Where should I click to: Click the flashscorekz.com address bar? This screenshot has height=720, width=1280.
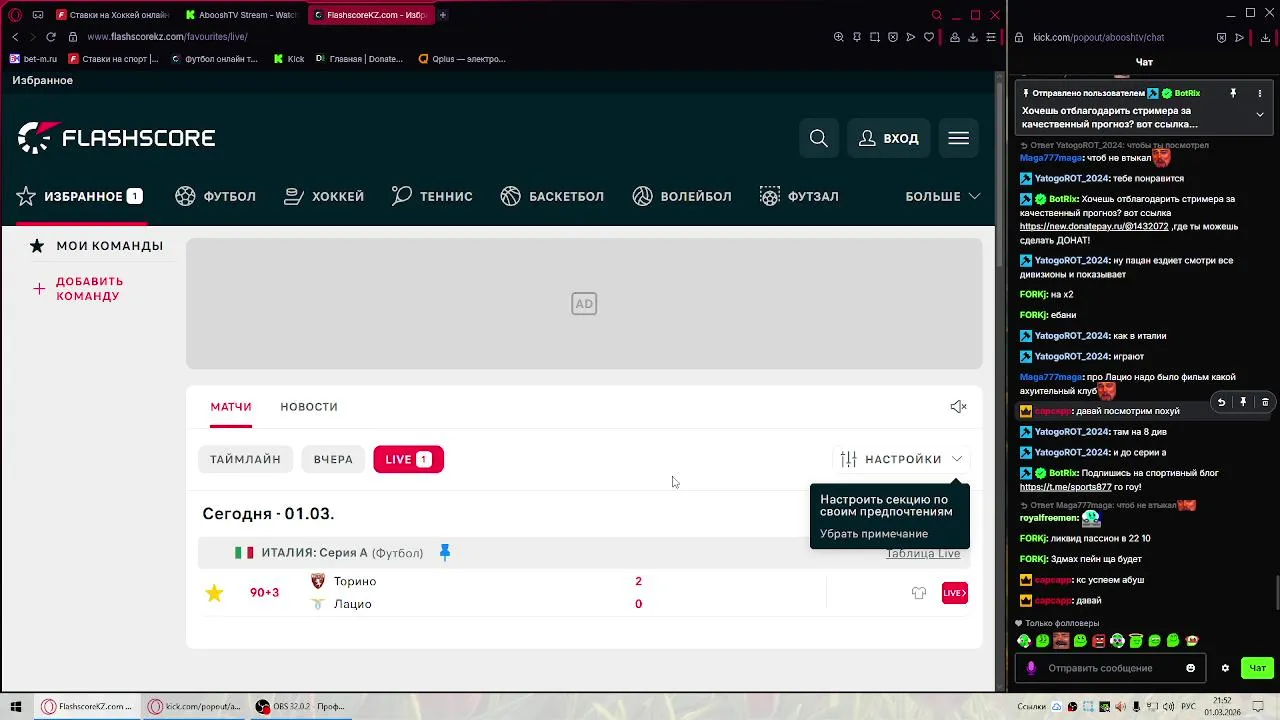(167, 37)
